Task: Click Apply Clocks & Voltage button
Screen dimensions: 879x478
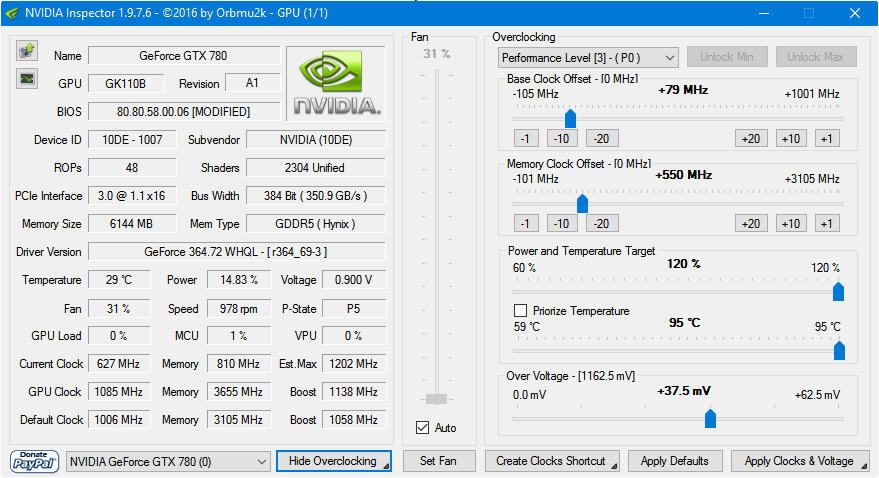Action: click(x=799, y=461)
